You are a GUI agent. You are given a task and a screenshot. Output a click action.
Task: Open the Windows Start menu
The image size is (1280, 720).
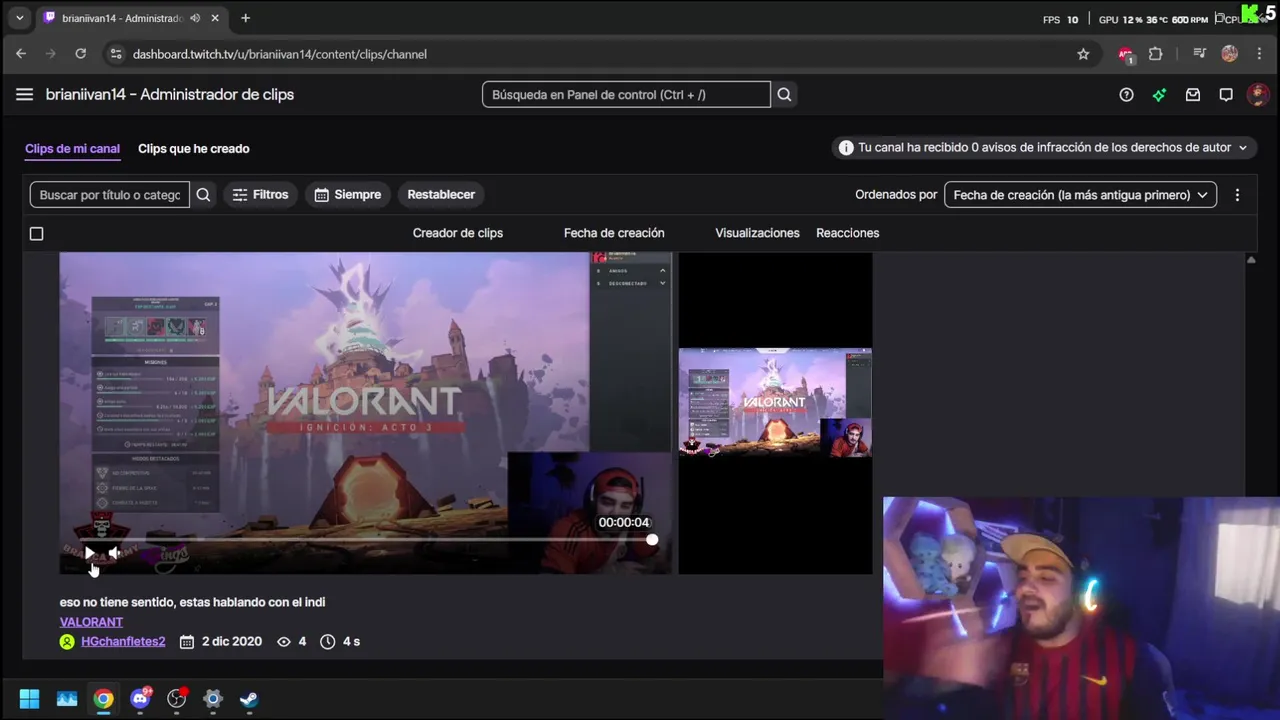(x=29, y=699)
